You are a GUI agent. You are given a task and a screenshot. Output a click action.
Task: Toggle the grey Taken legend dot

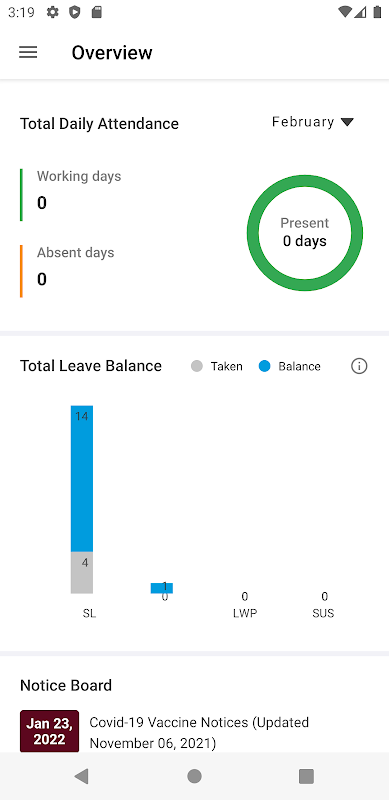point(197,366)
